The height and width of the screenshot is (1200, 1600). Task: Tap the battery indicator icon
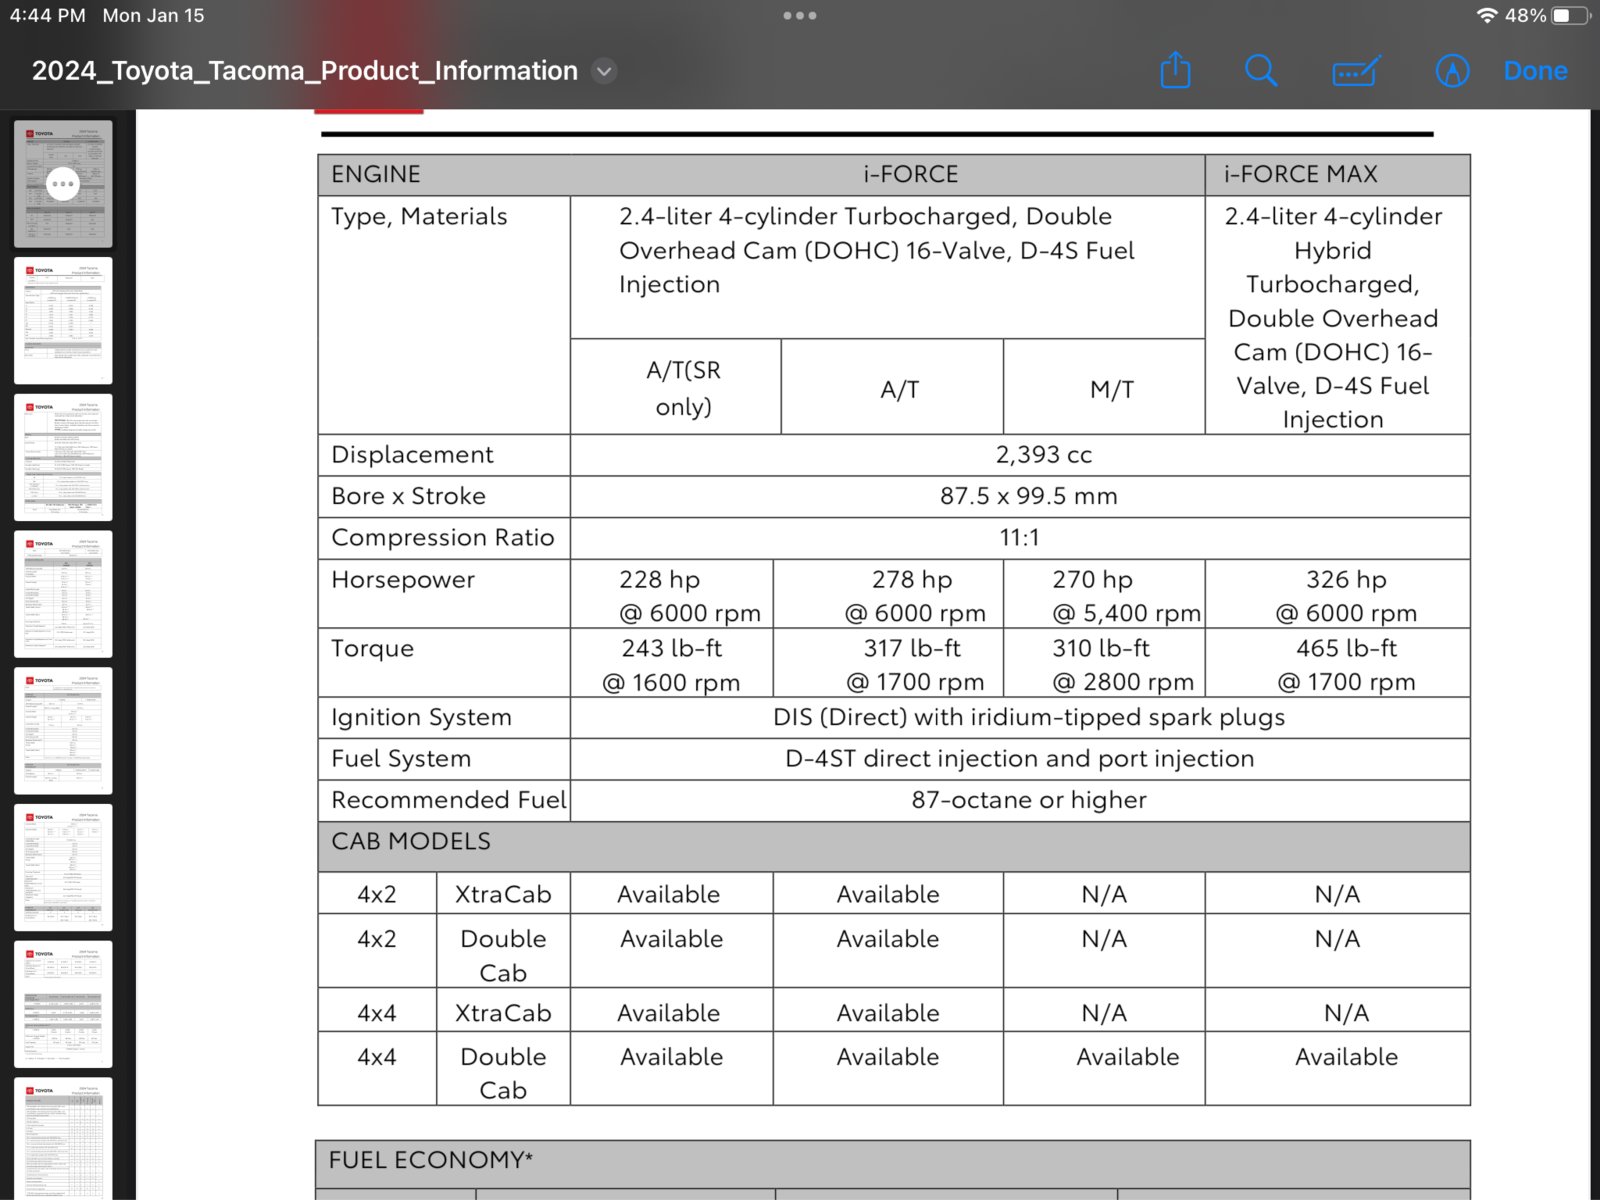[x=1570, y=15]
